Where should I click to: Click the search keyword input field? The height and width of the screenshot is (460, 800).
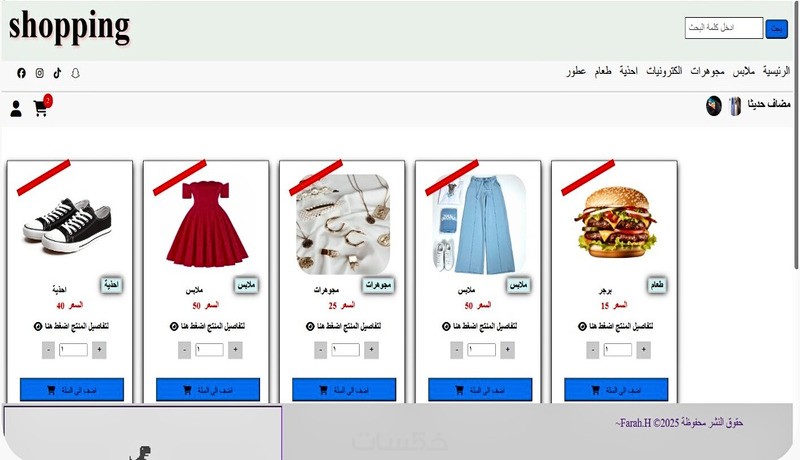tap(723, 28)
